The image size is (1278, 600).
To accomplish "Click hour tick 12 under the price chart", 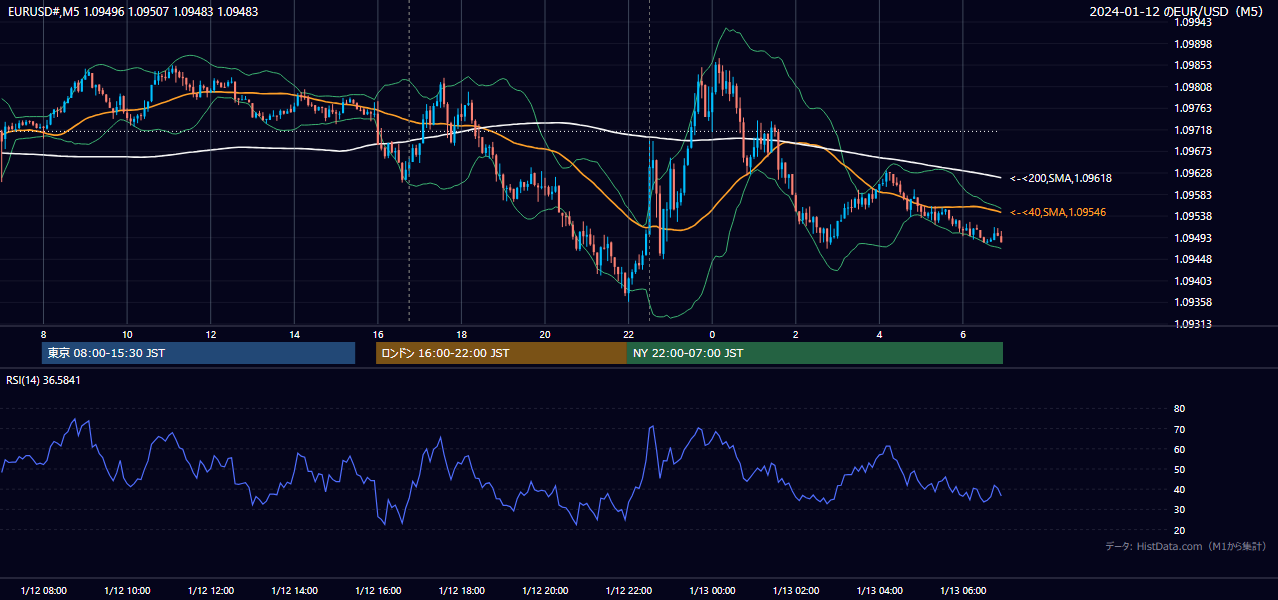I will coord(211,334).
